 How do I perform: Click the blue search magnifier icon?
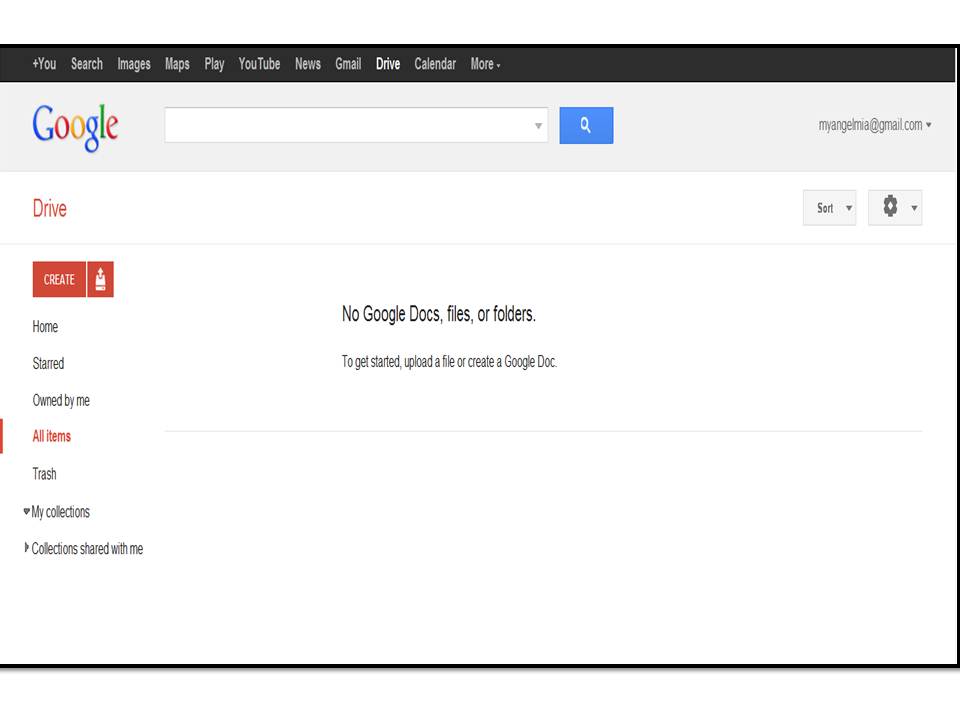585,125
